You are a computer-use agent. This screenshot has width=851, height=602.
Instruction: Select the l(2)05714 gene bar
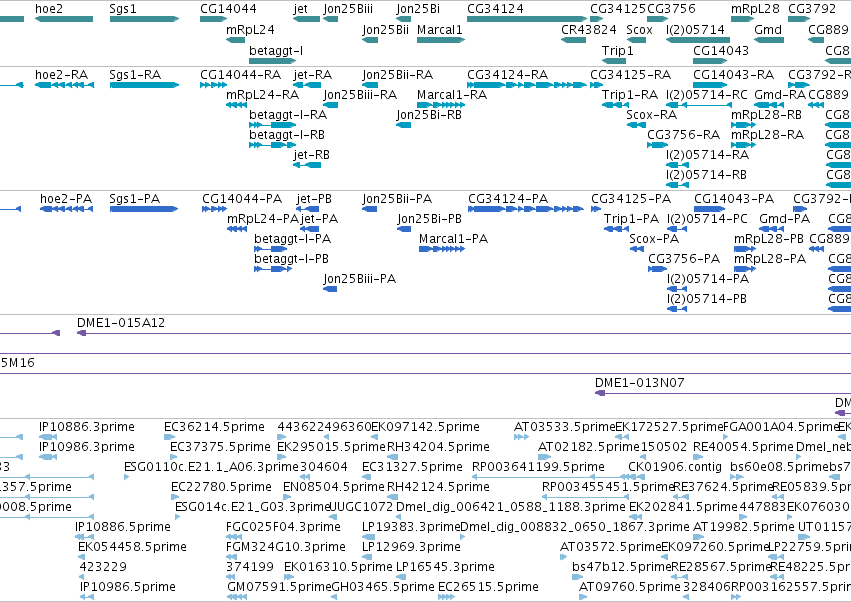pyautogui.click(x=698, y=40)
